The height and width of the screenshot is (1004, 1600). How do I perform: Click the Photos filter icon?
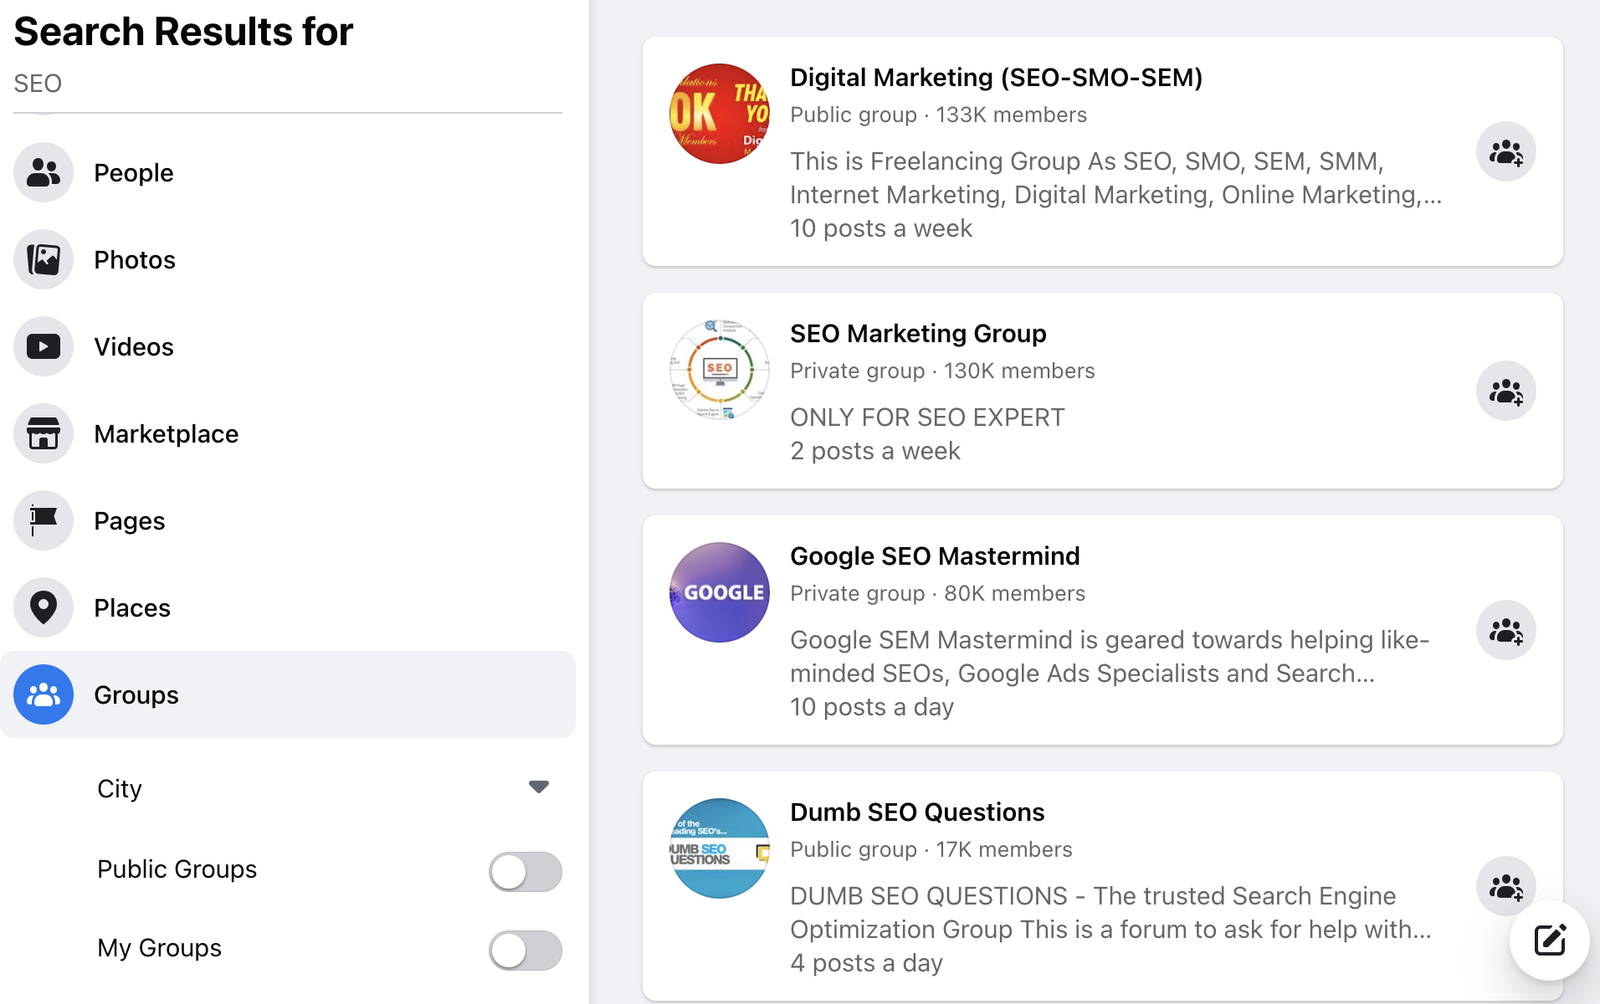tap(43, 259)
